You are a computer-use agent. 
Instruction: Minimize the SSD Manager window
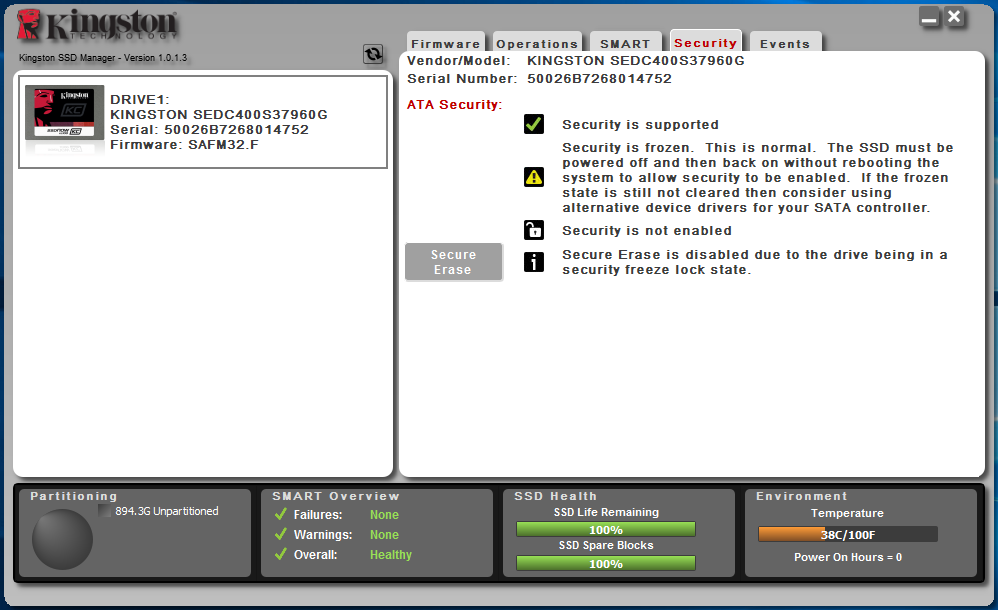929,17
